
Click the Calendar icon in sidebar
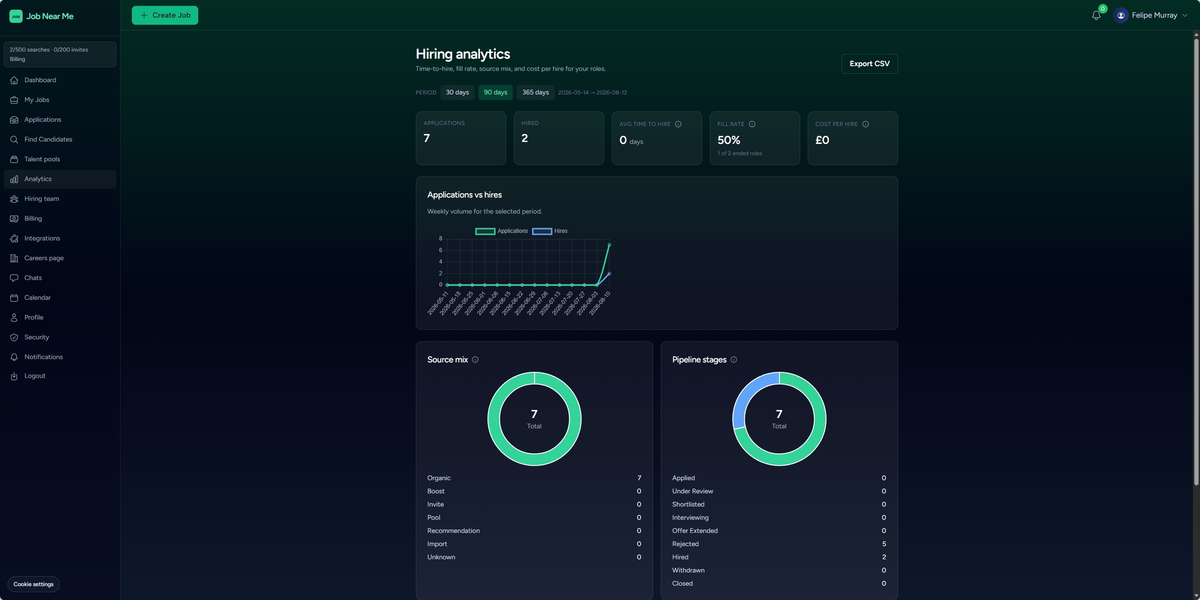pyautogui.click(x=14, y=298)
